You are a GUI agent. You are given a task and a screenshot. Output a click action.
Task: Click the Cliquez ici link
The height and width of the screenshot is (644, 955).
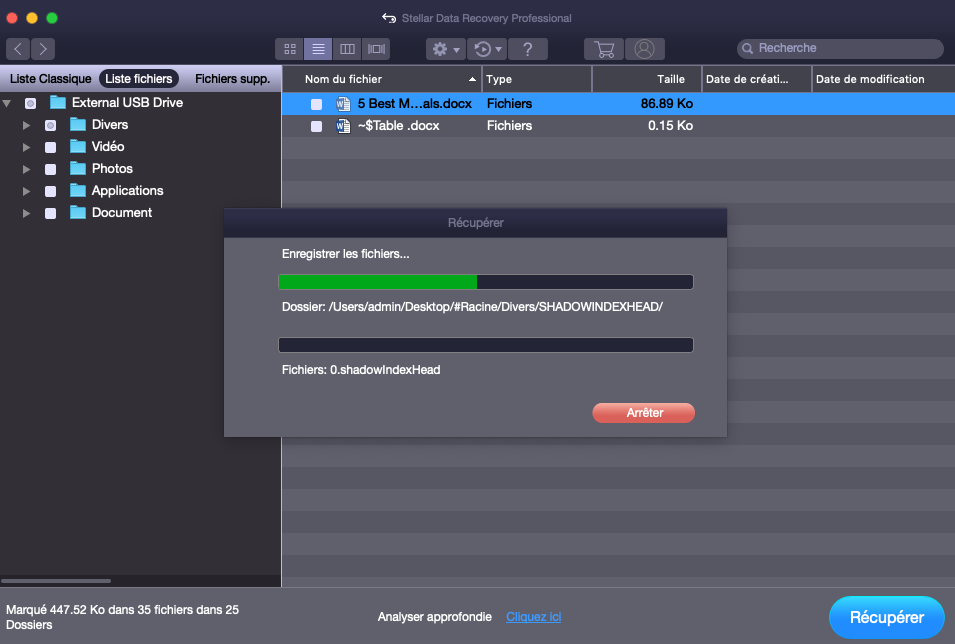(x=533, y=617)
